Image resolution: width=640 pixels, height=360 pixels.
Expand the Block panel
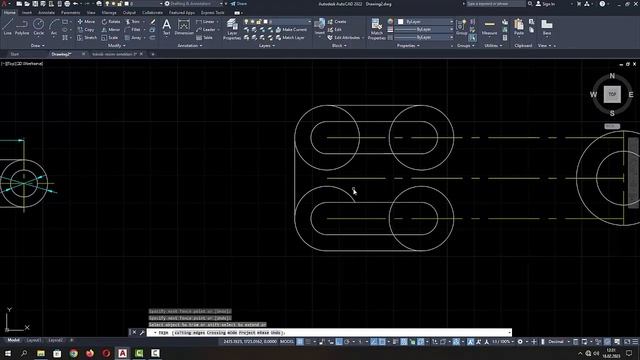click(339, 46)
